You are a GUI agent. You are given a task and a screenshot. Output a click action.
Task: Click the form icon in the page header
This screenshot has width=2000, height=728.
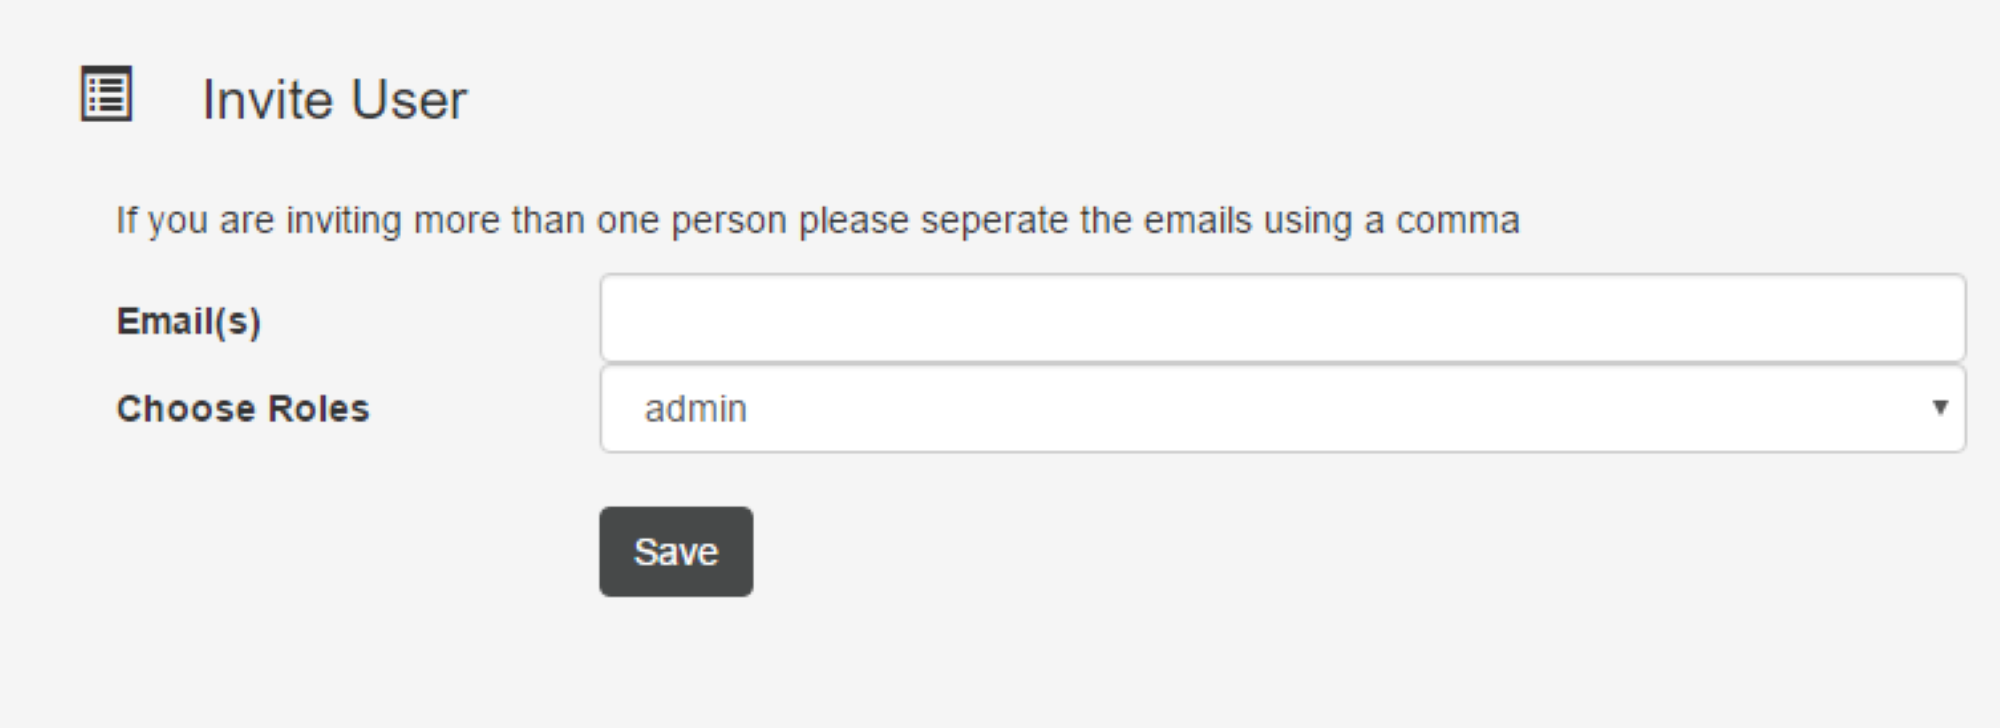(x=106, y=94)
